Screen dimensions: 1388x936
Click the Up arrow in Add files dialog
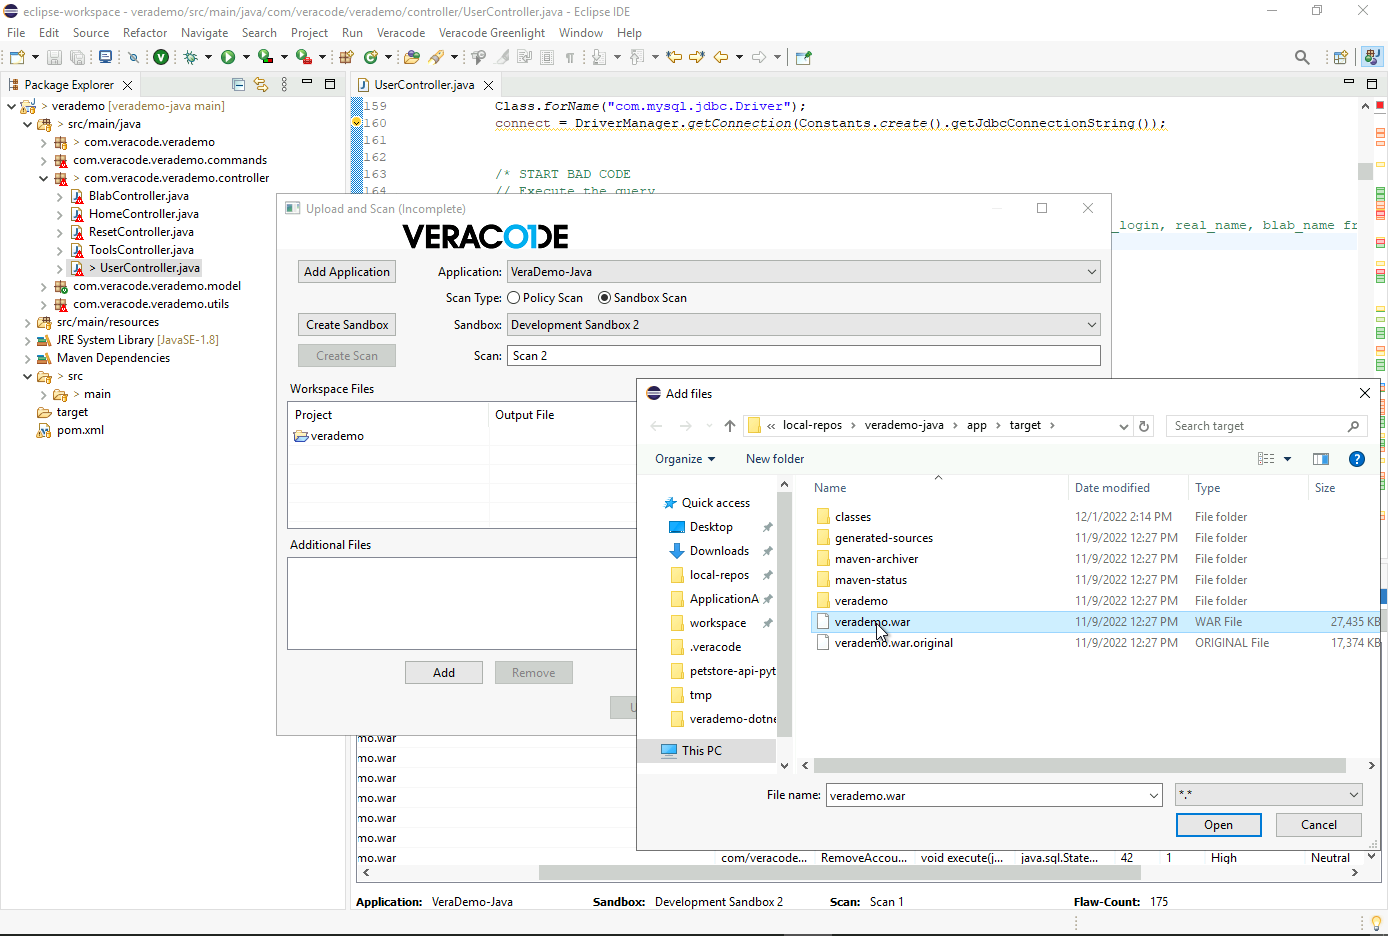730,426
